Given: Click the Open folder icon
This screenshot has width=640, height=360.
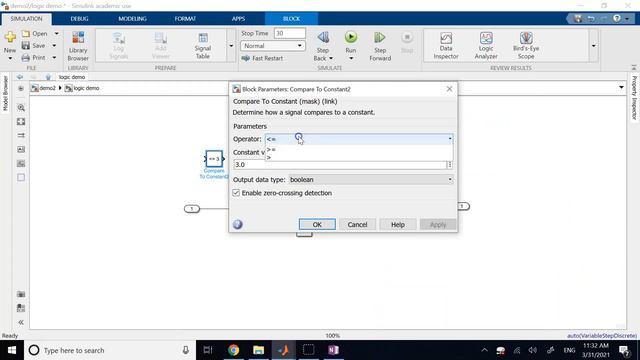Looking at the screenshot, I should pyautogui.click(x=26, y=33).
